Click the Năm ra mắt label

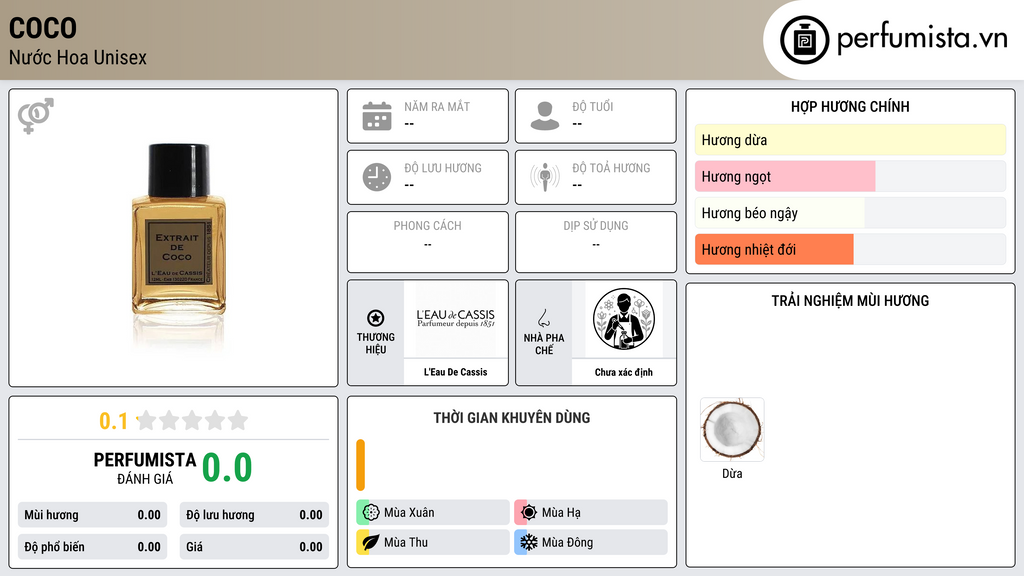[437, 106]
